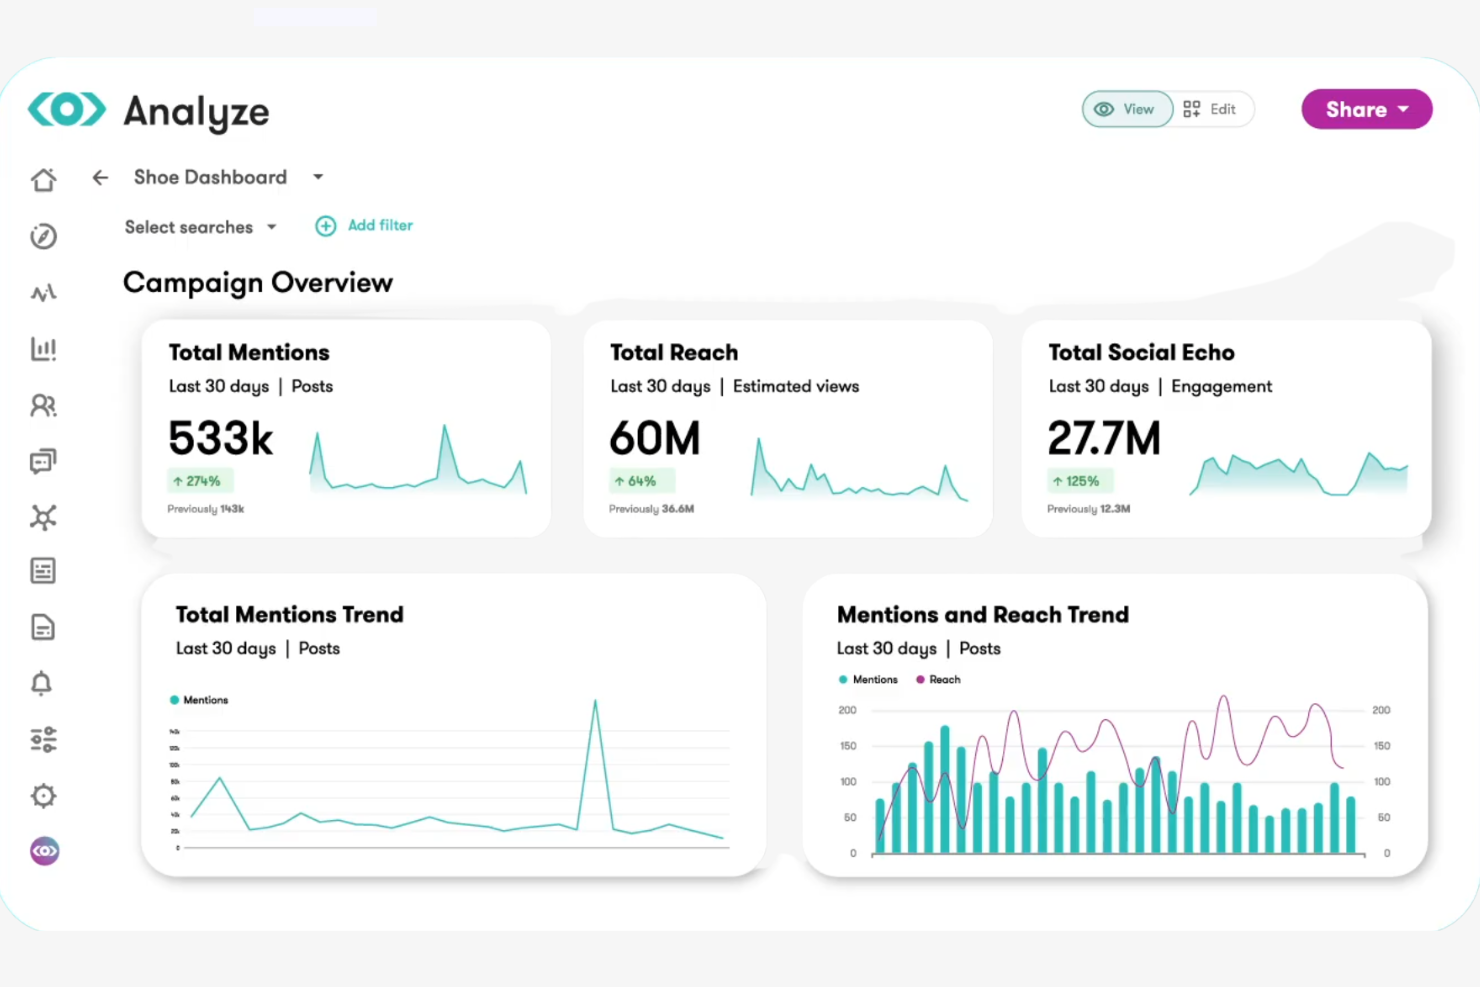Expand the Shoe Dashboard dropdown arrow
This screenshot has height=987, width=1480.
(318, 177)
